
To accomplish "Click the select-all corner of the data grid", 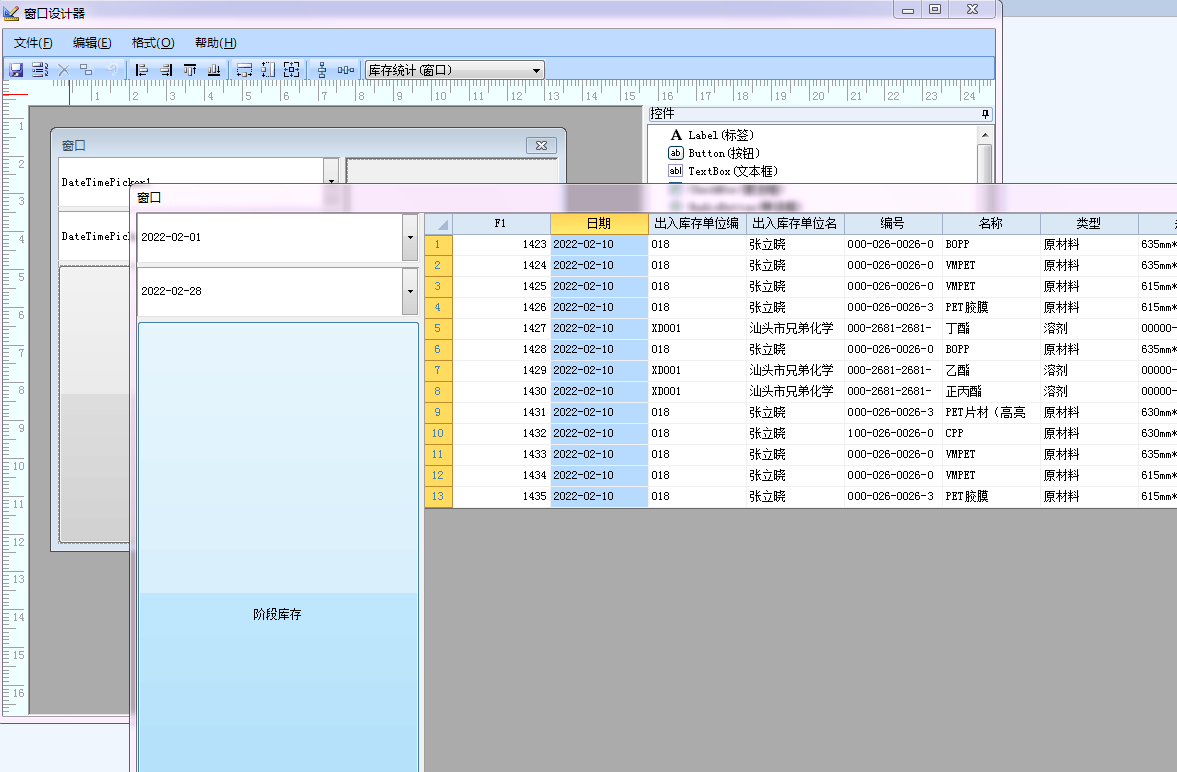I will (439, 224).
